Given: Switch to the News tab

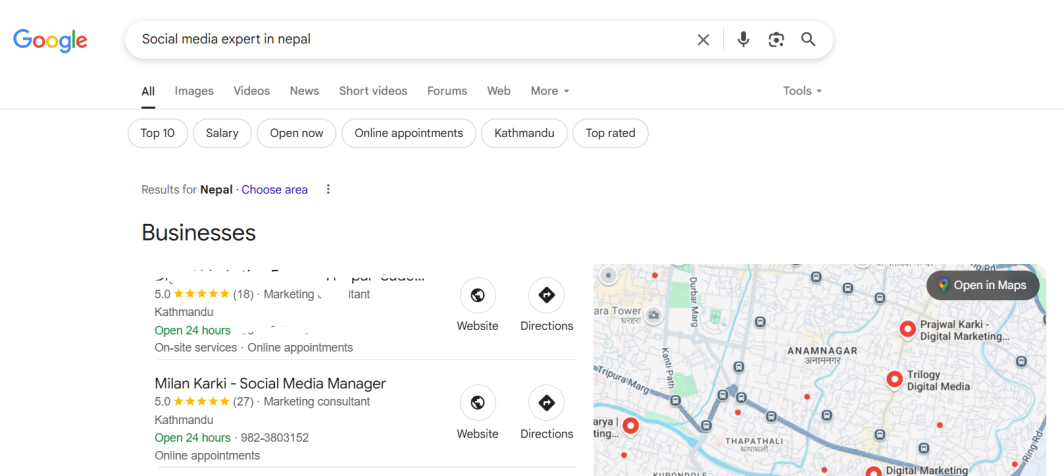Looking at the screenshot, I should [x=304, y=91].
